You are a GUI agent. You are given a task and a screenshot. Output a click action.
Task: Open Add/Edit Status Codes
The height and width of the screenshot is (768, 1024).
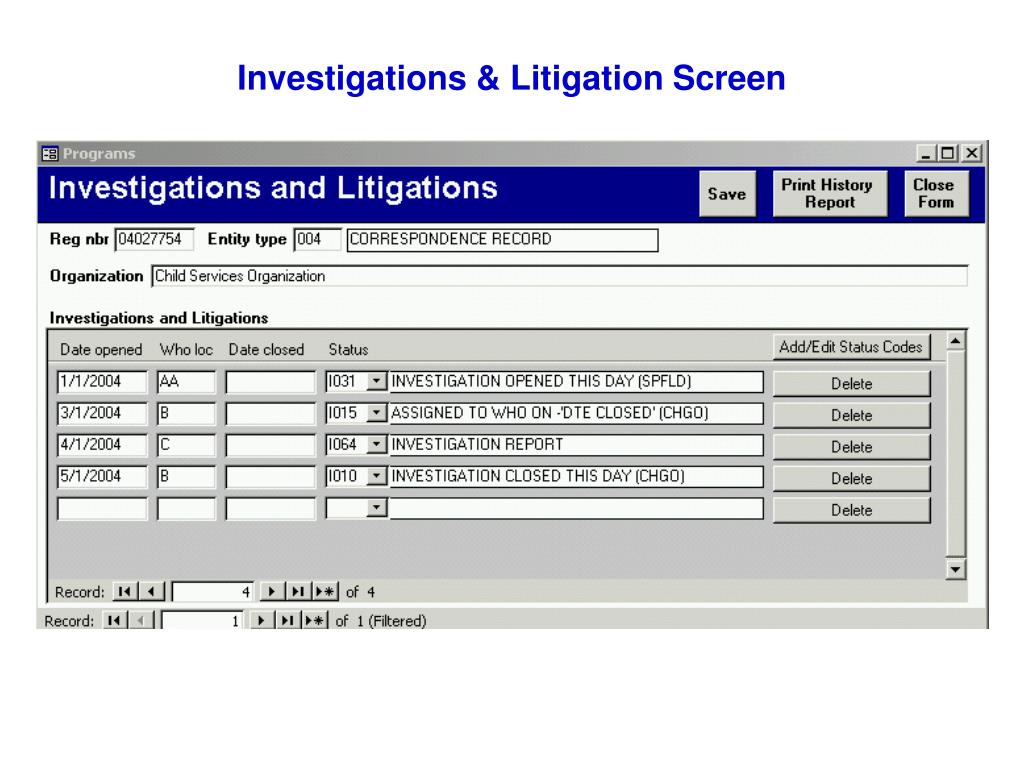(852, 347)
